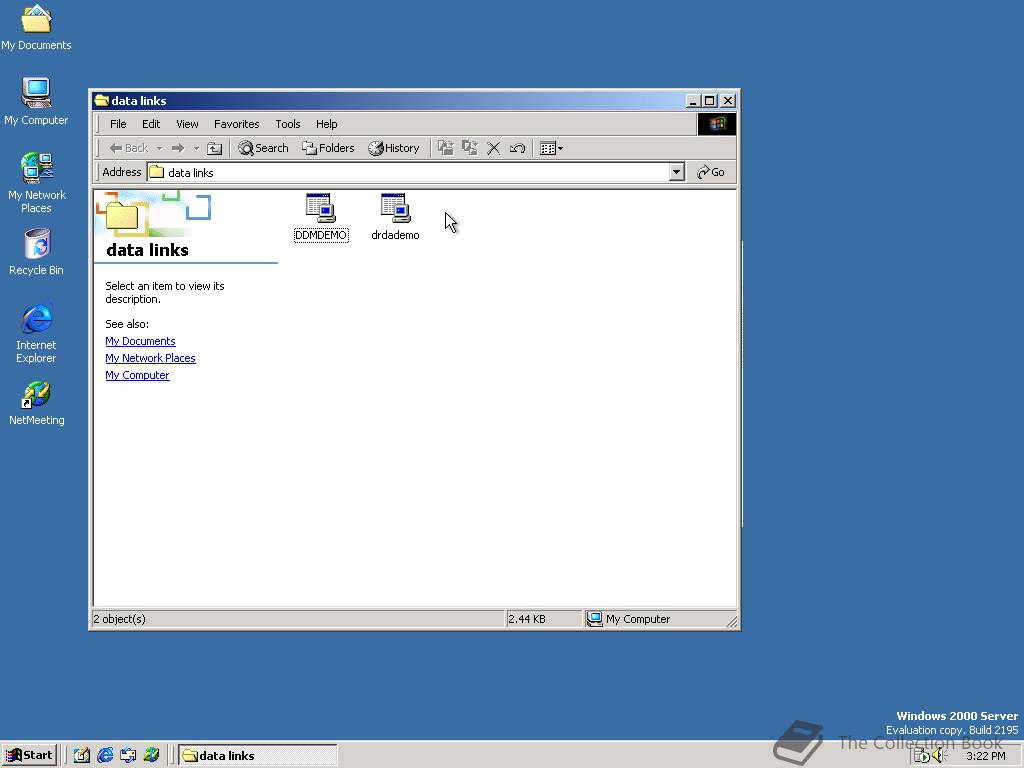The image size is (1024, 768).
Task: Click the system tray clock 3:22 PM
Action: pyautogui.click(x=986, y=756)
